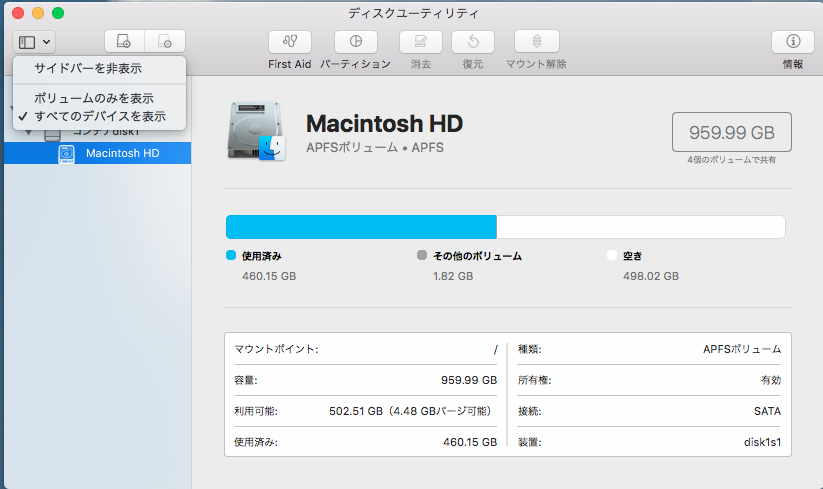Click the Macintosh HD title heading

(x=384, y=124)
